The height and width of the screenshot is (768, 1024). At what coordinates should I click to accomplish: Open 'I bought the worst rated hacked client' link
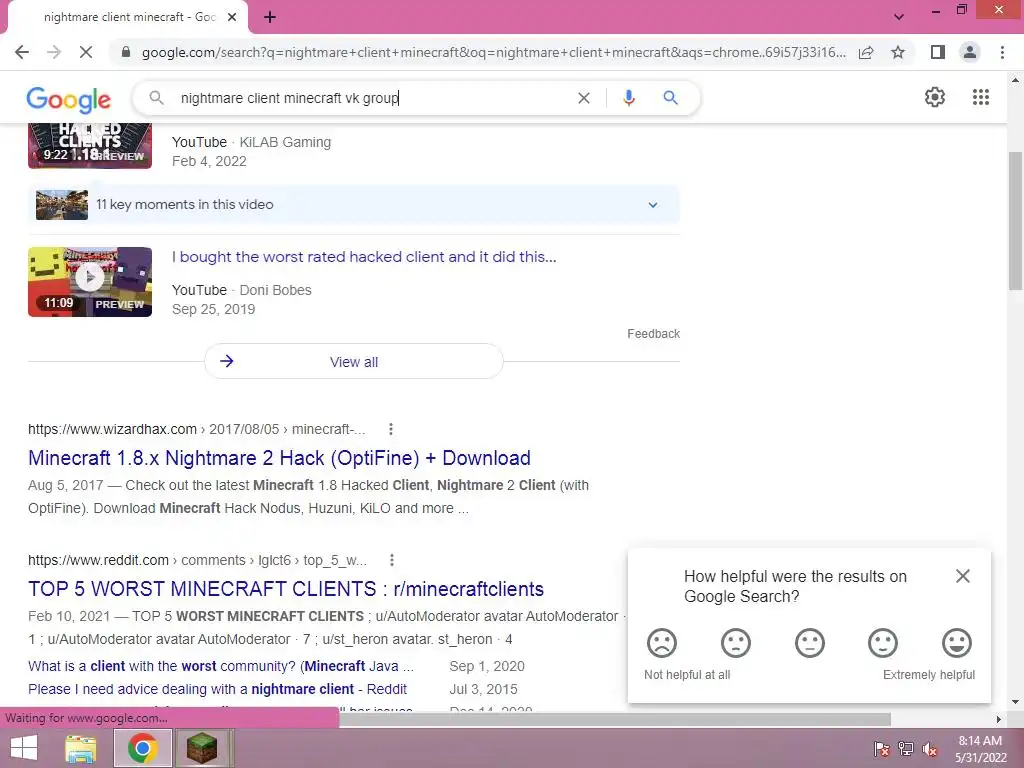coord(364,257)
